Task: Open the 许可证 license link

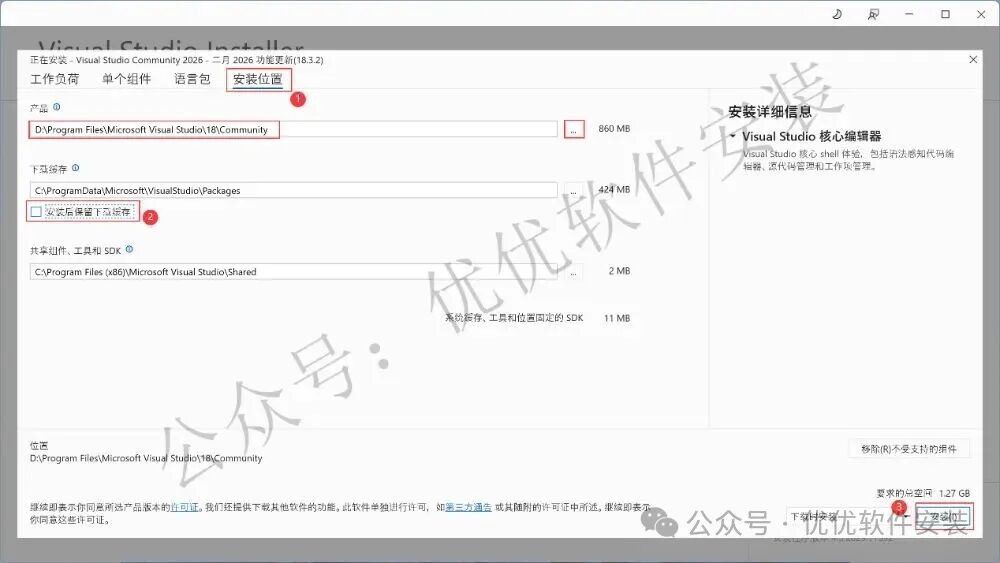Action: [x=185, y=508]
